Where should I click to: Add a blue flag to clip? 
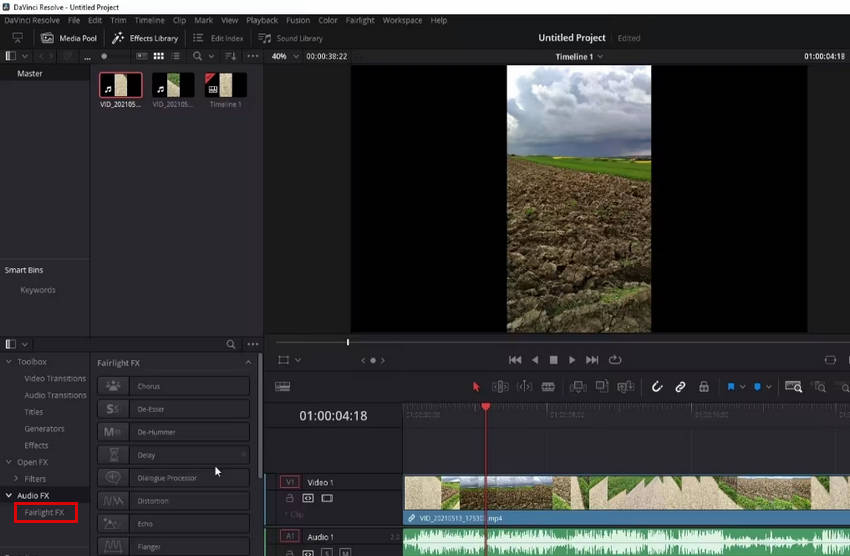731,387
